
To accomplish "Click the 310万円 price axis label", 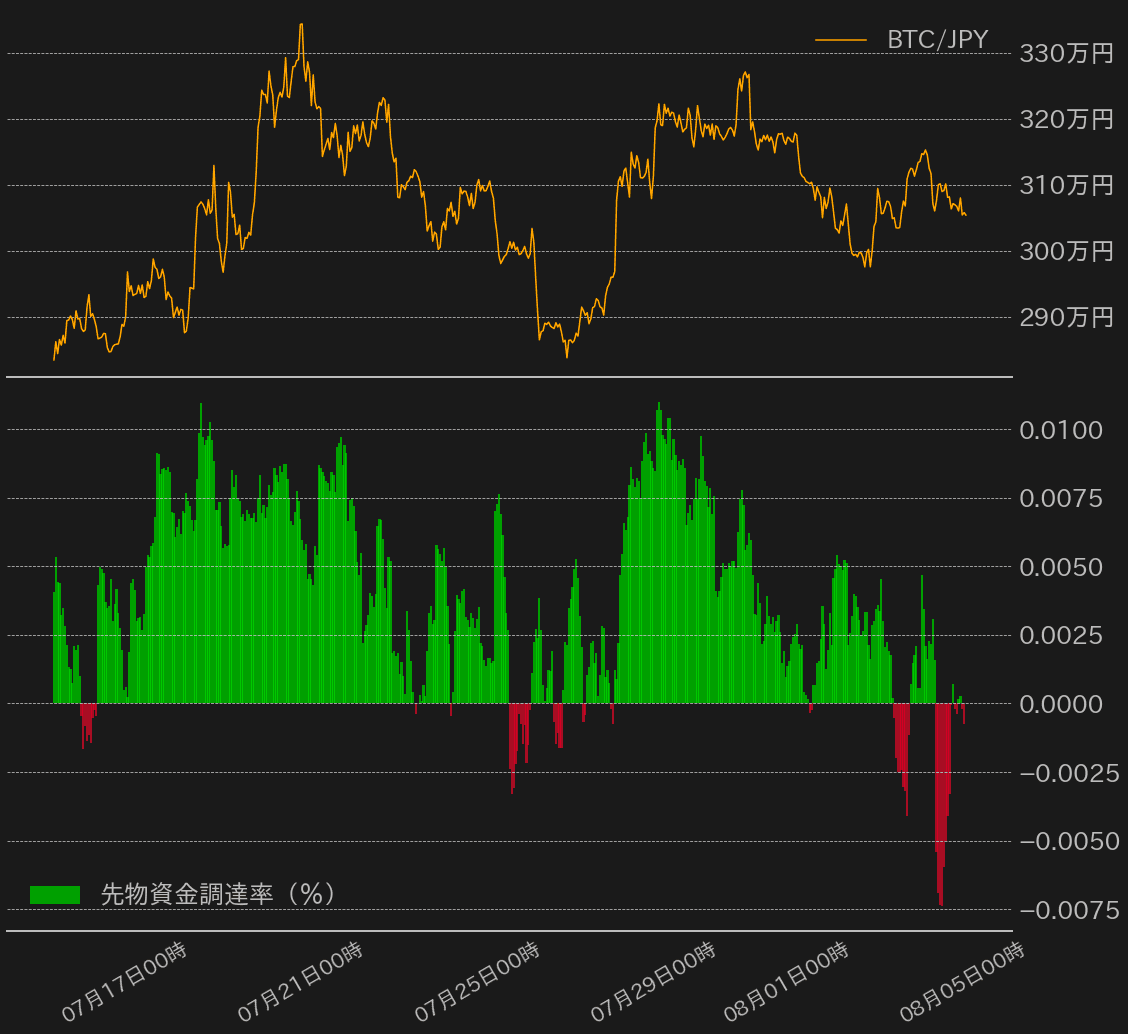I will 1065,185.
